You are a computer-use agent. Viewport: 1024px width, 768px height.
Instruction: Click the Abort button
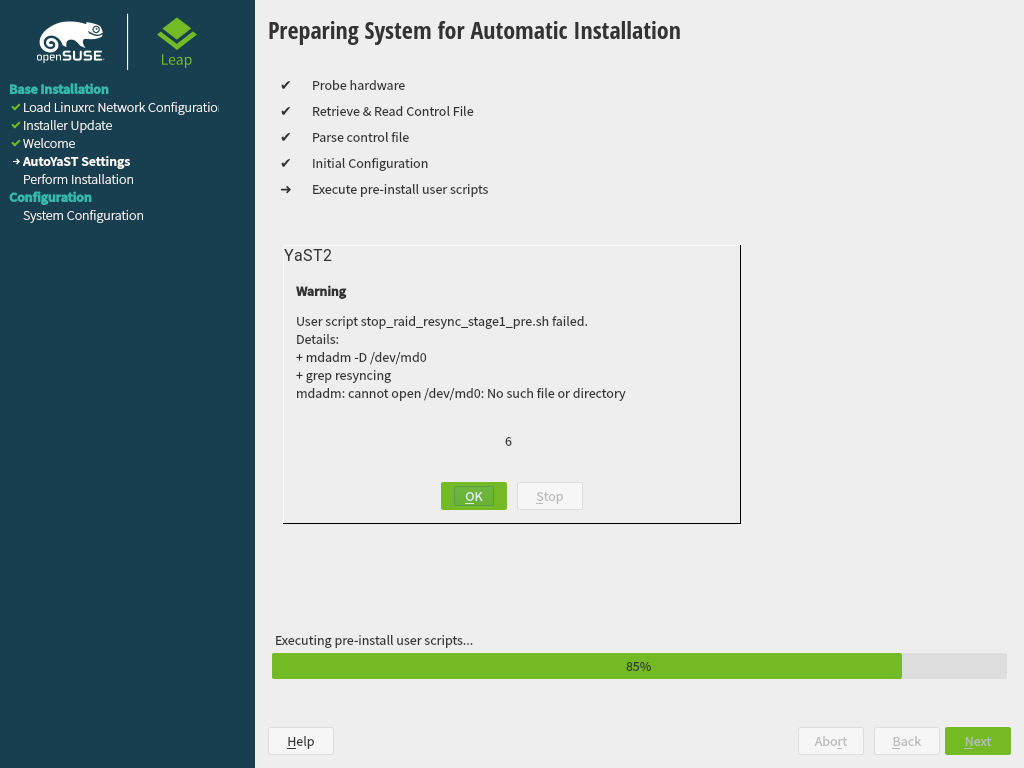click(x=831, y=741)
